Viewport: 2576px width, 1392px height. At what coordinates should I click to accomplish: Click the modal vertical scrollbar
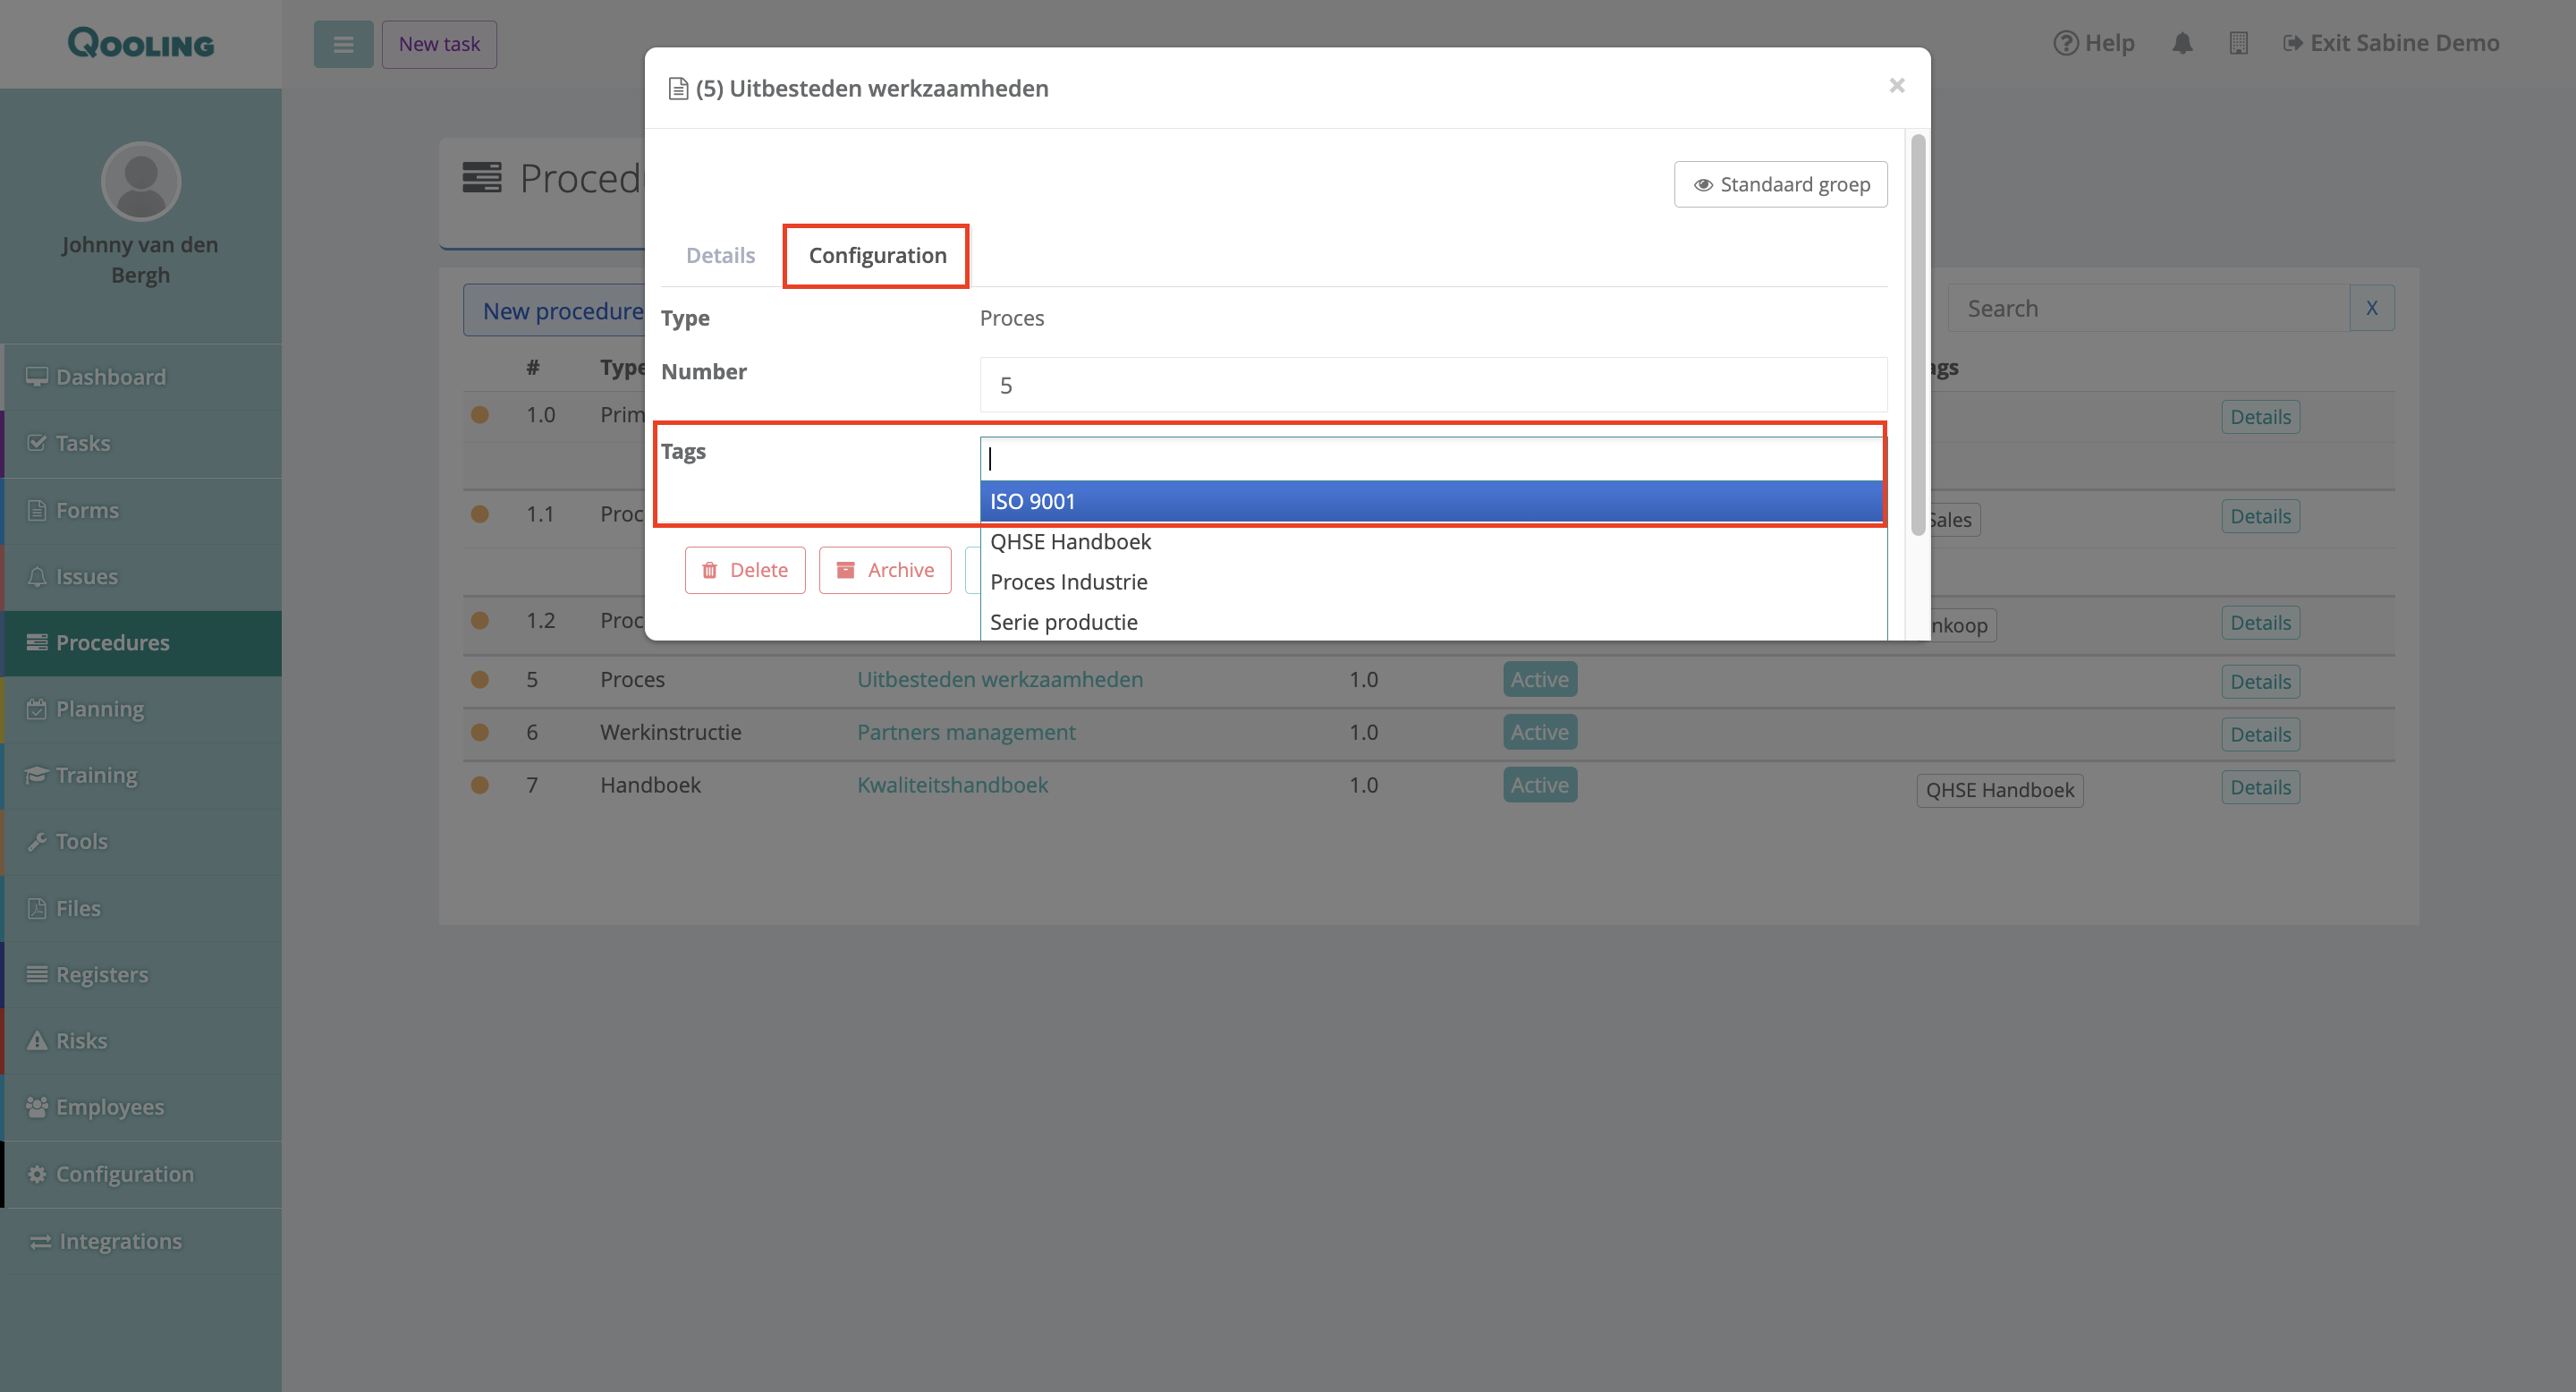(x=1917, y=335)
